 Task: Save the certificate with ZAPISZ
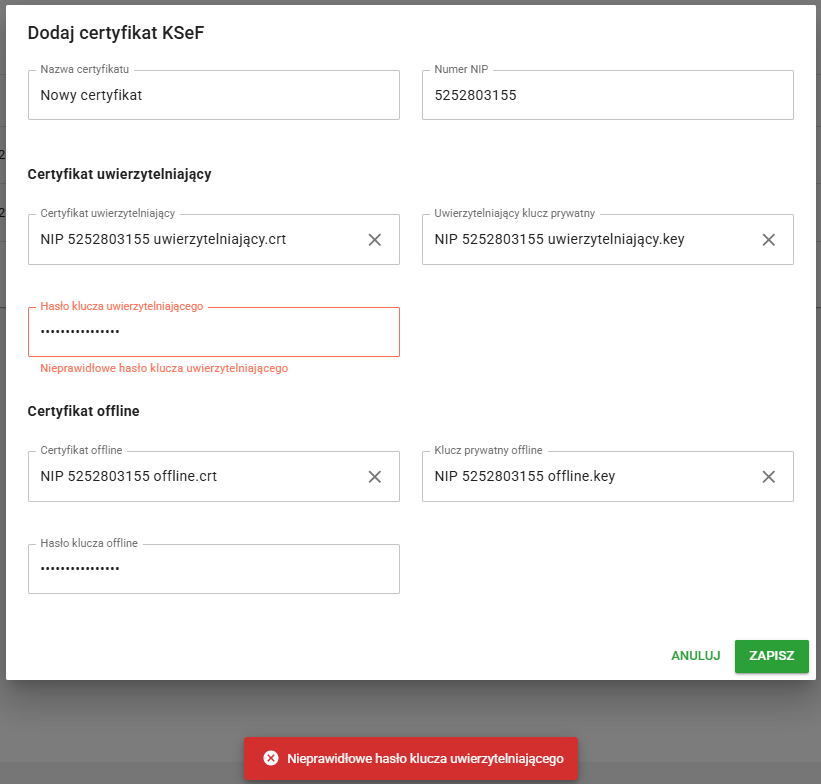(771, 656)
